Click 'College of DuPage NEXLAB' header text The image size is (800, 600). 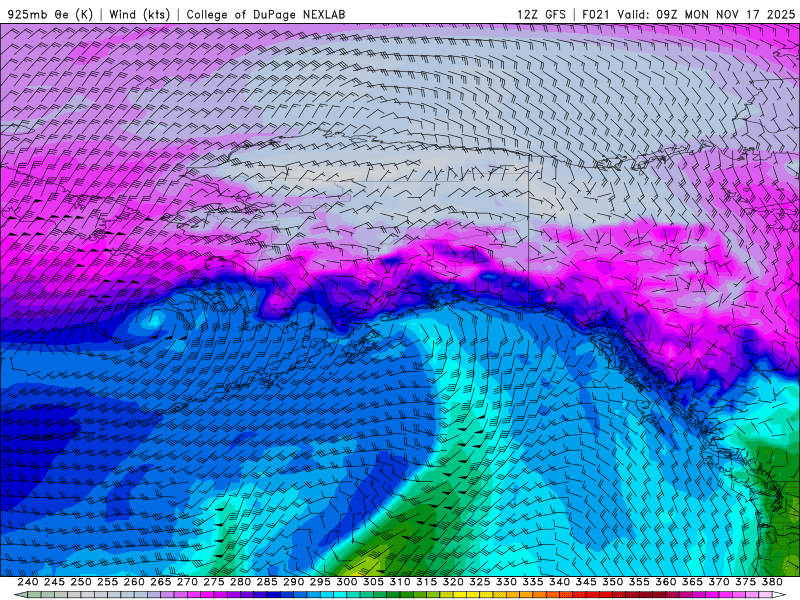(x=266, y=14)
